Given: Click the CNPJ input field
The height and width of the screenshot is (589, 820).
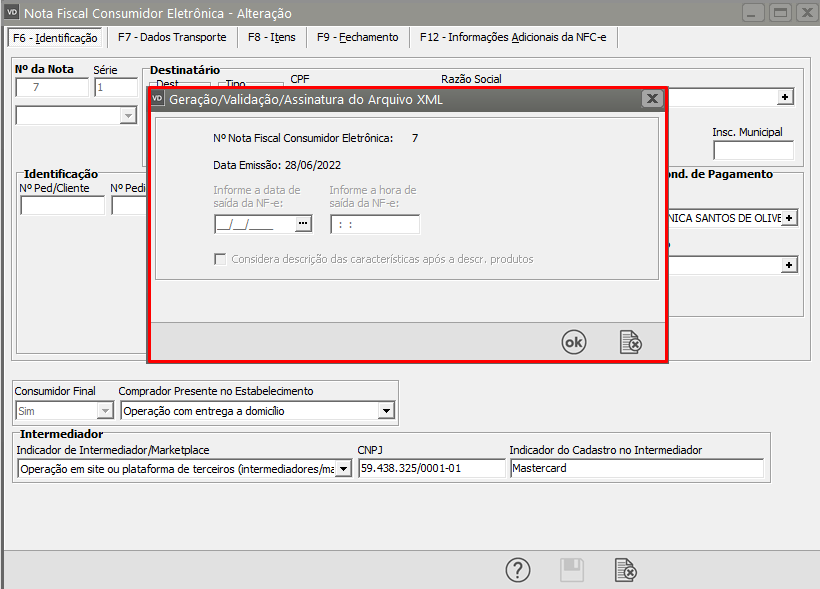Looking at the screenshot, I should [430, 469].
